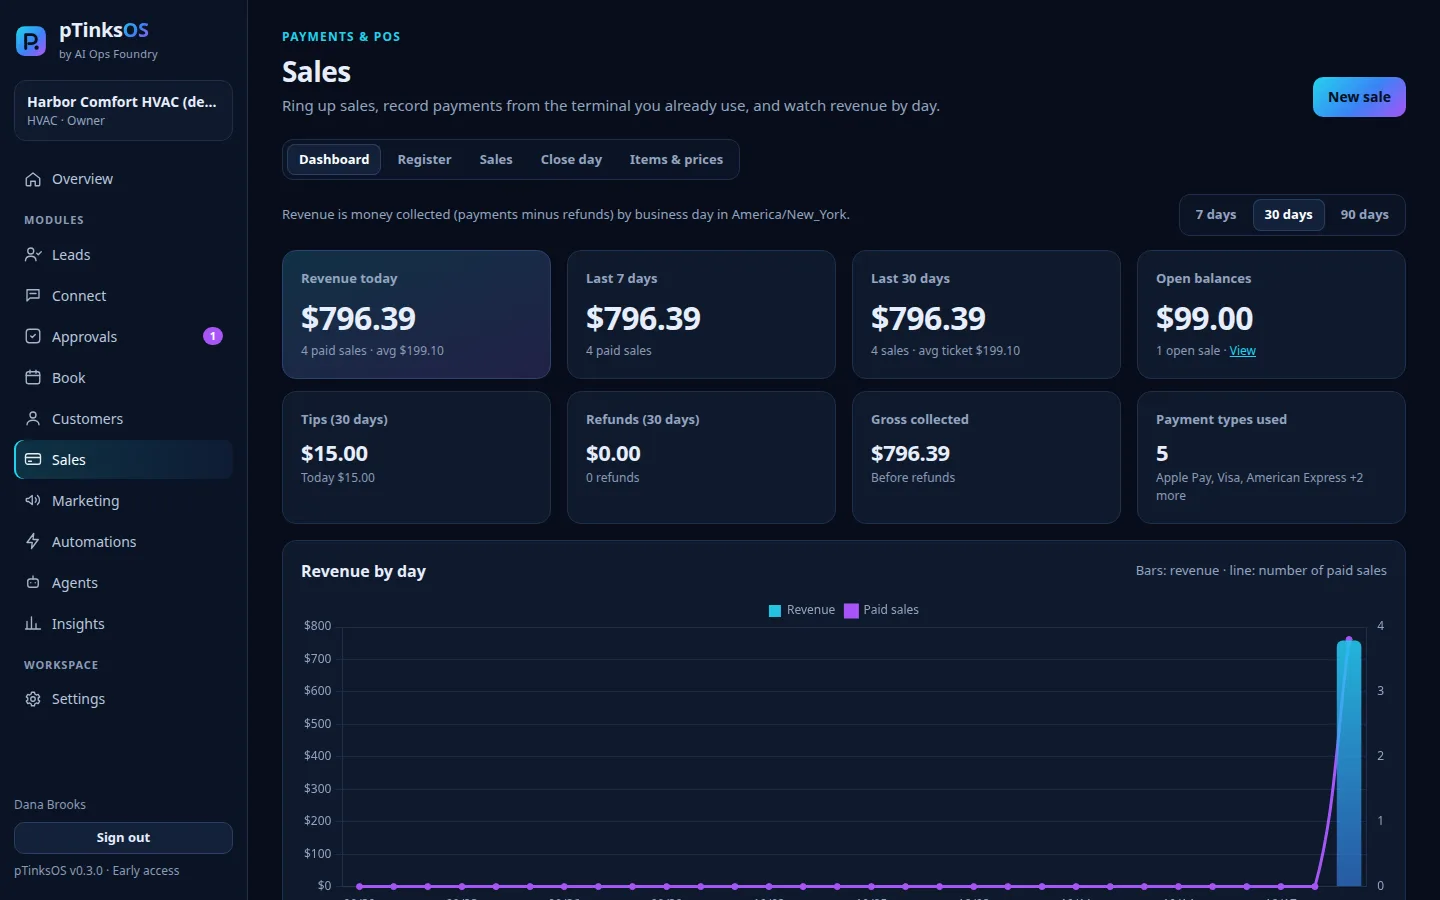
Task: Click the Sales card icon
Action: (x=33, y=460)
